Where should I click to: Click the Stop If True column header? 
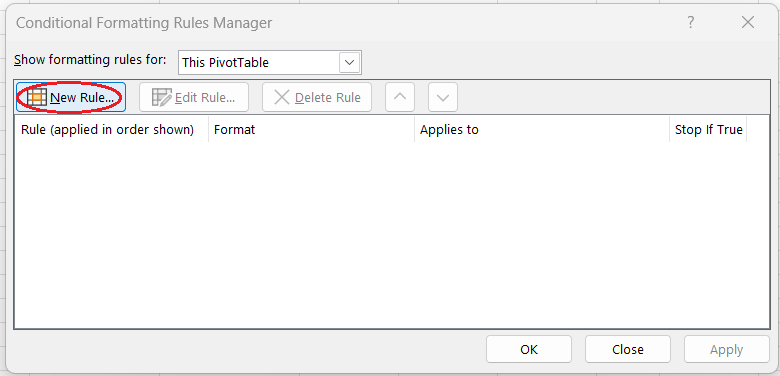click(708, 130)
